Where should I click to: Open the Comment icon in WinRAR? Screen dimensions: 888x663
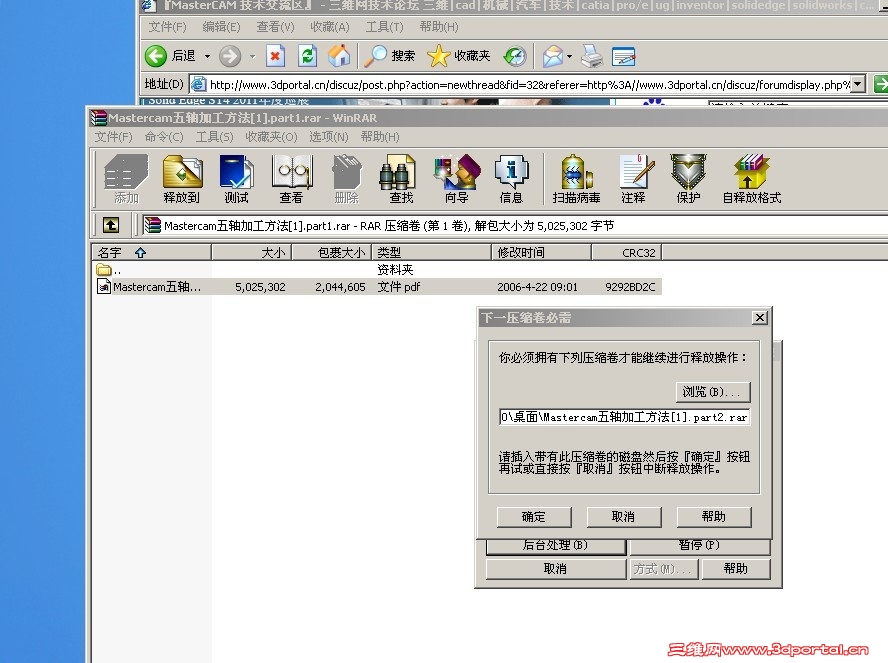point(633,179)
